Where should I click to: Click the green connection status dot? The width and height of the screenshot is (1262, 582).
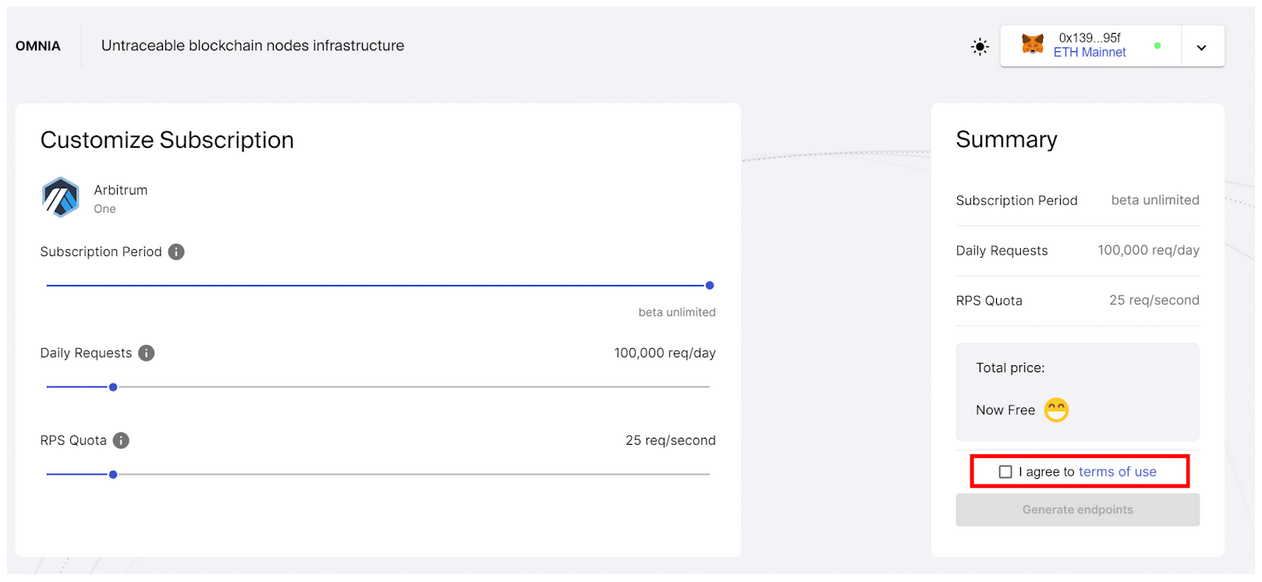point(1158,46)
